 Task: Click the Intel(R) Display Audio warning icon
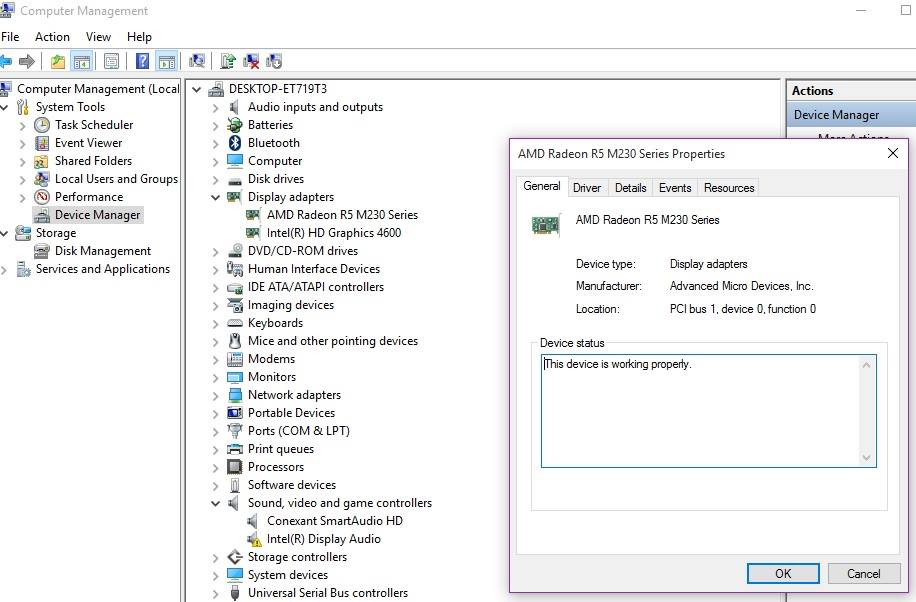click(x=254, y=539)
